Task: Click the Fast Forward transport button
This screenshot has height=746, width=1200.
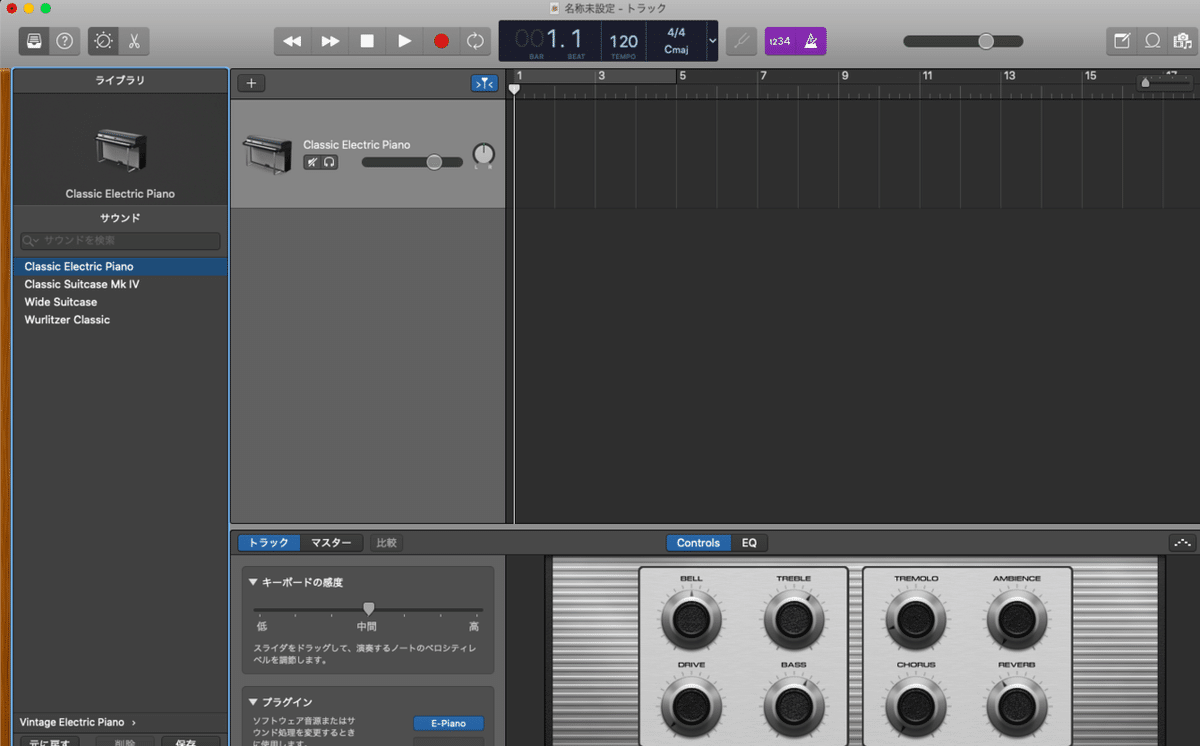Action: [x=329, y=41]
